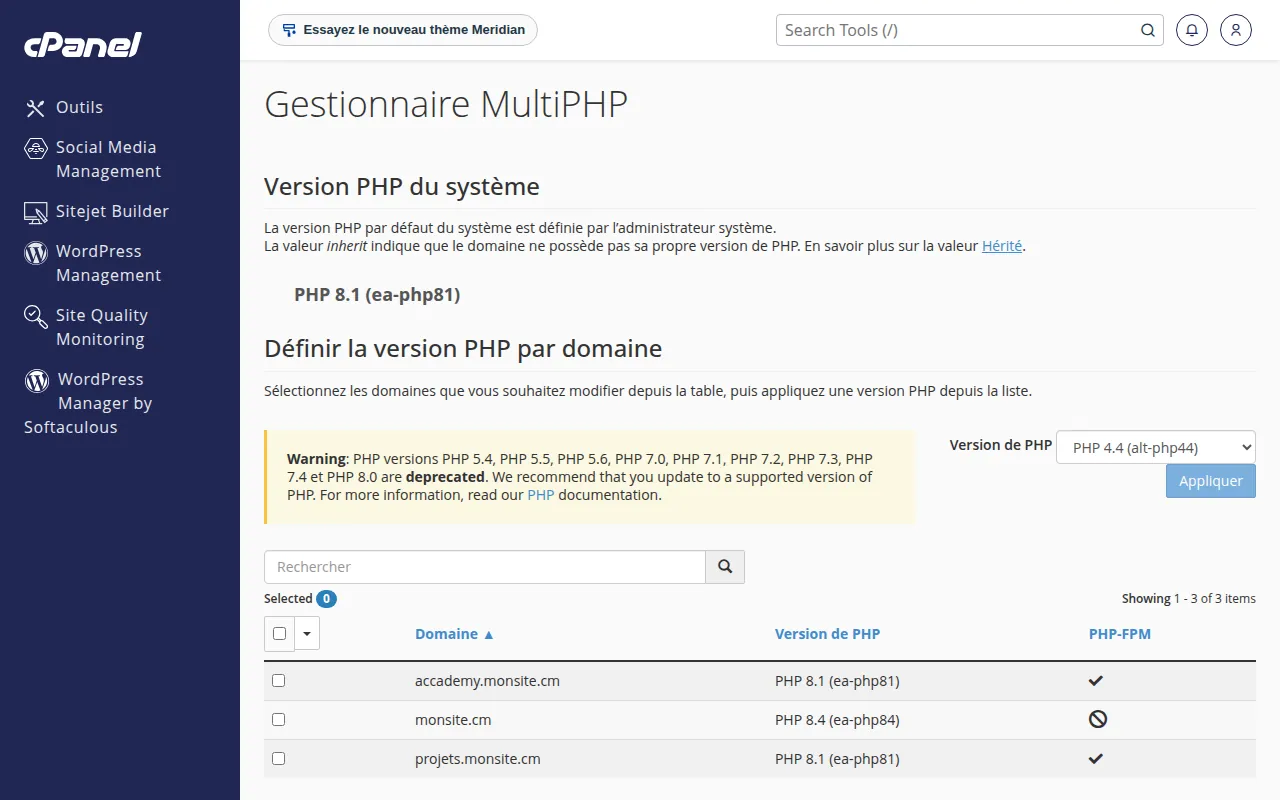Click the Appliquer button
The height and width of the screenshot is (800, 1280).
pos(1211,481)
